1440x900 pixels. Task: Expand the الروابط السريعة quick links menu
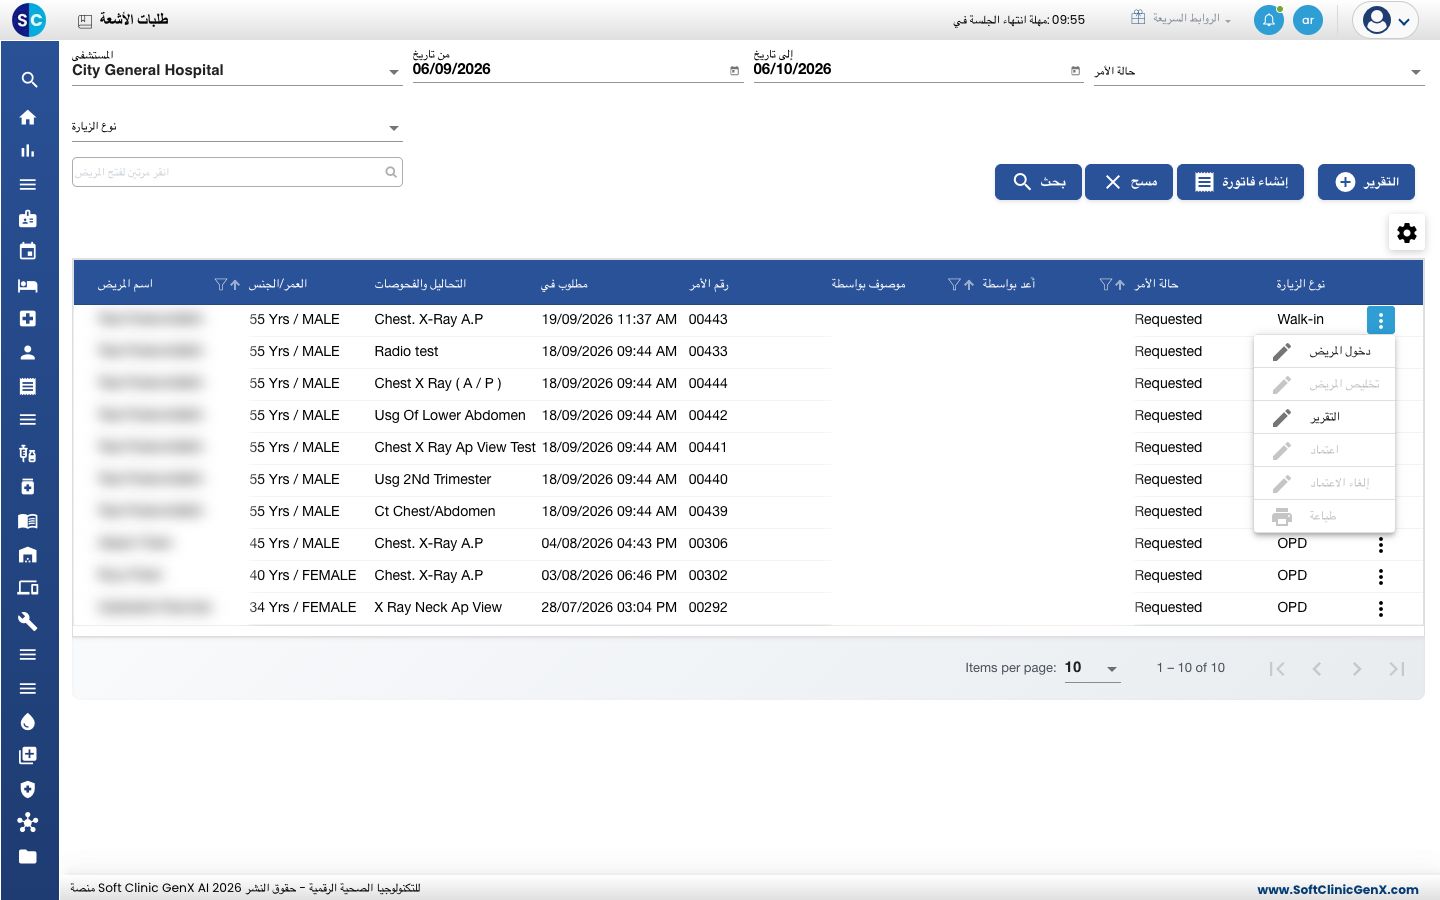pyautogui.click(x=1181, y=19)
